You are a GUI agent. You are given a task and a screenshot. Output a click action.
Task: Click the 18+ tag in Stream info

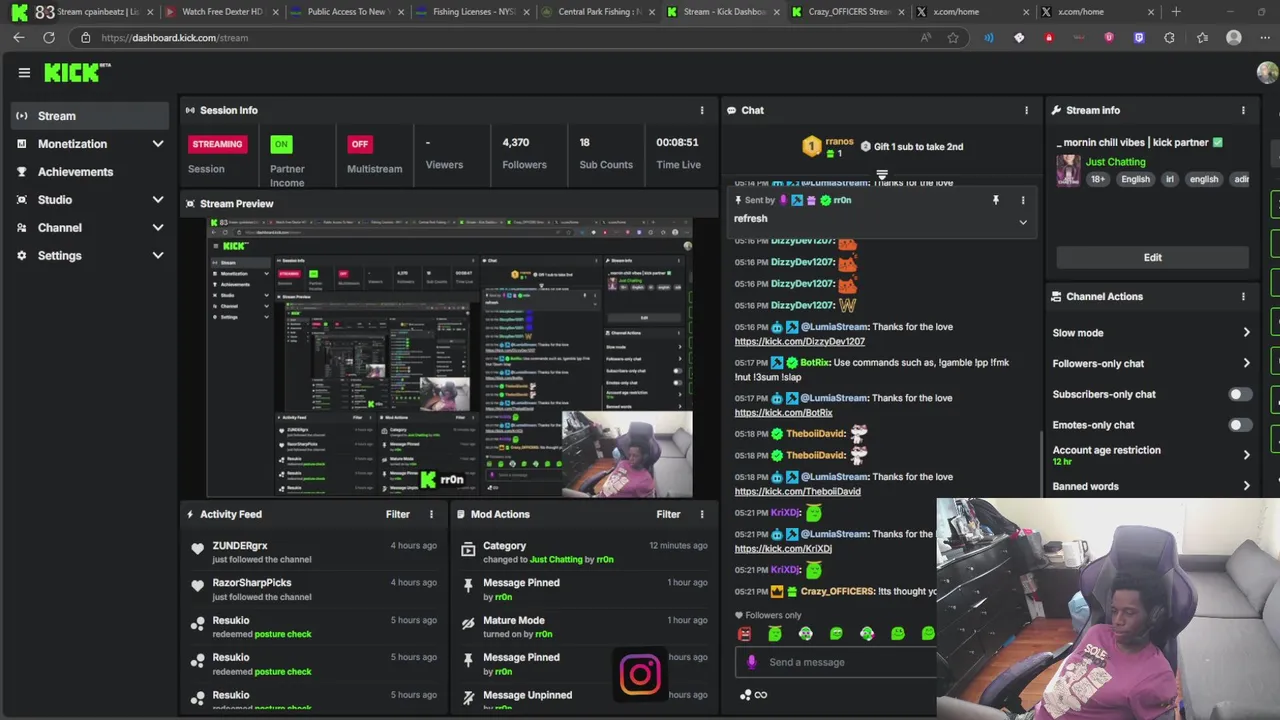tap(1098, 179)
